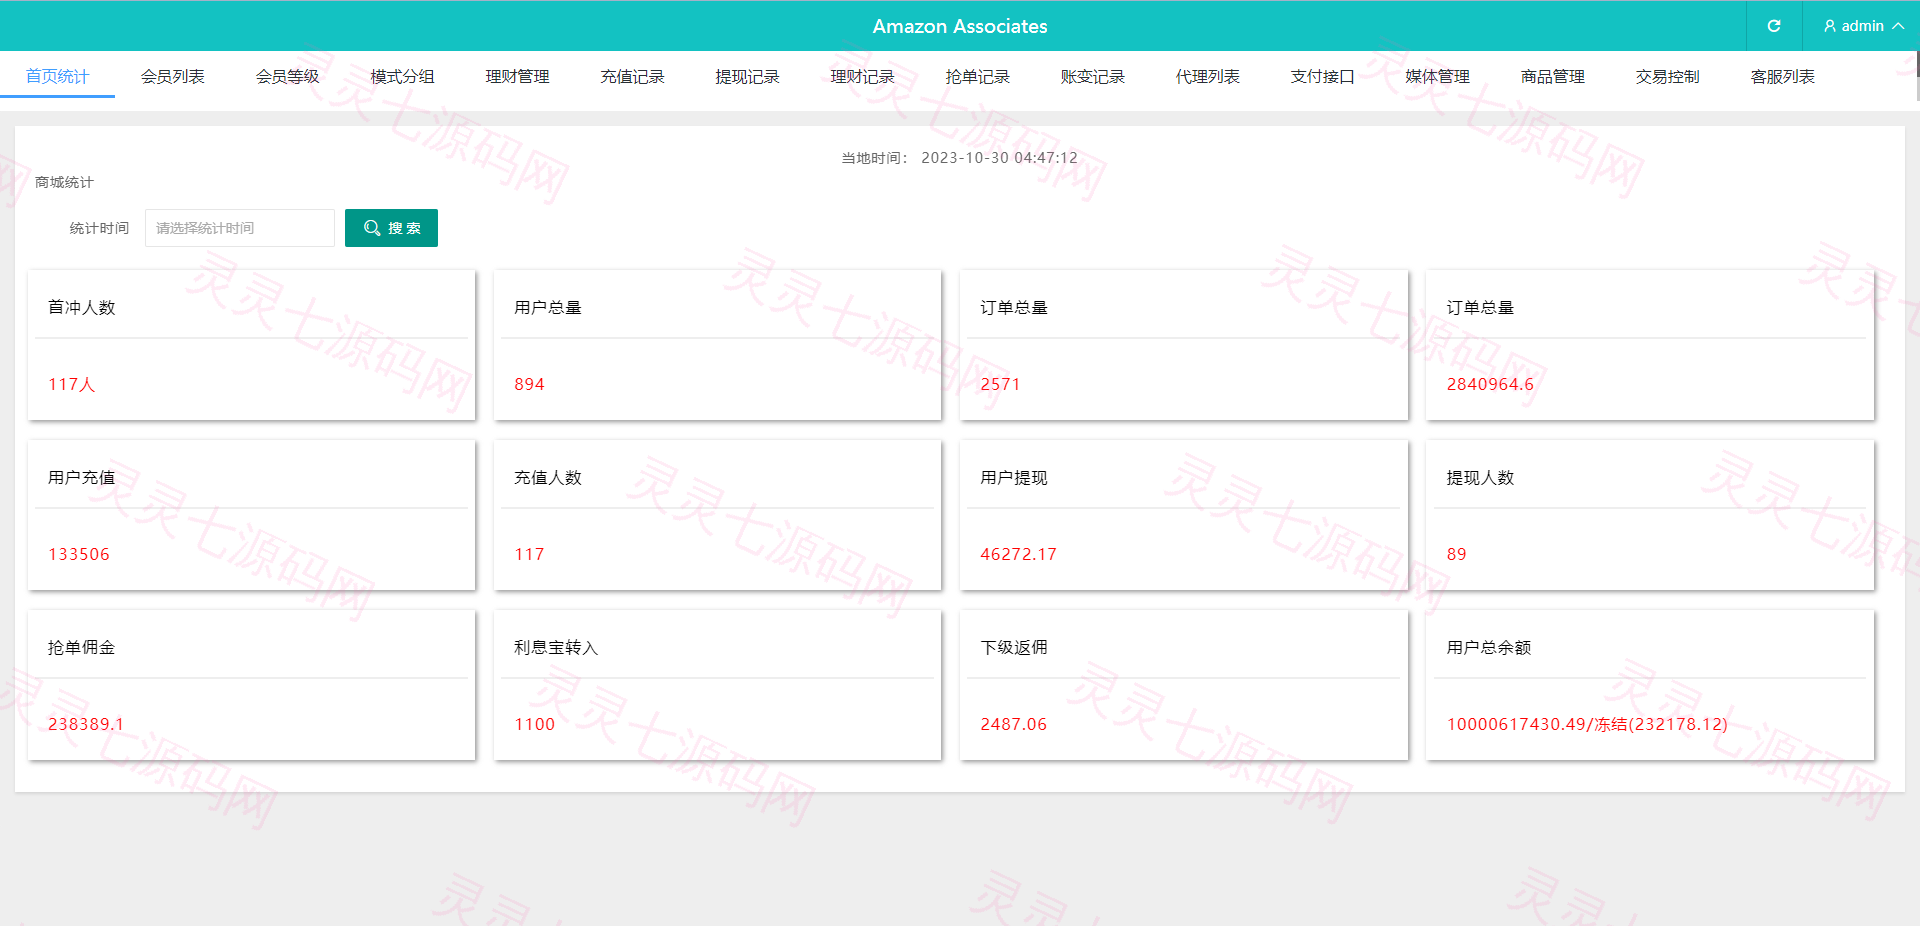Click the 抢单佣金 card heading
The width and height of the screenshot is (1920, 926).
coord(81,647)
